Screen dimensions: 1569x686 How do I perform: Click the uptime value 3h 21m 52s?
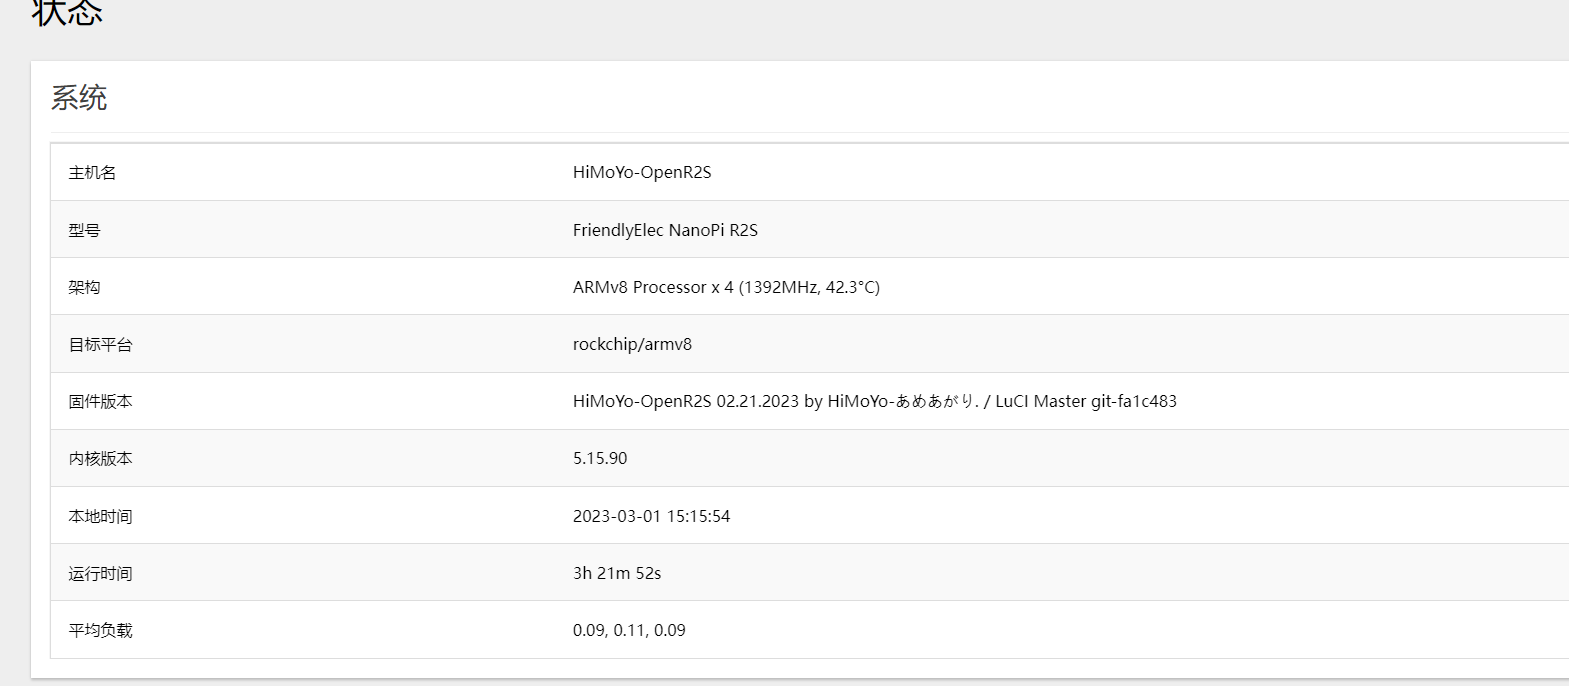tap(617, 573)
